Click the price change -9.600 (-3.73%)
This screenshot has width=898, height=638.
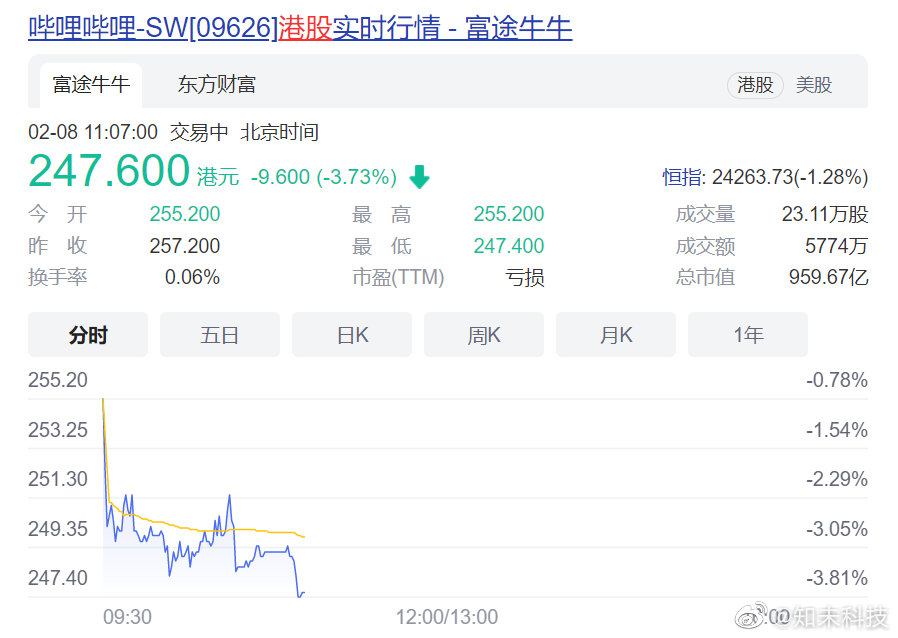click(x=324, y=177)
